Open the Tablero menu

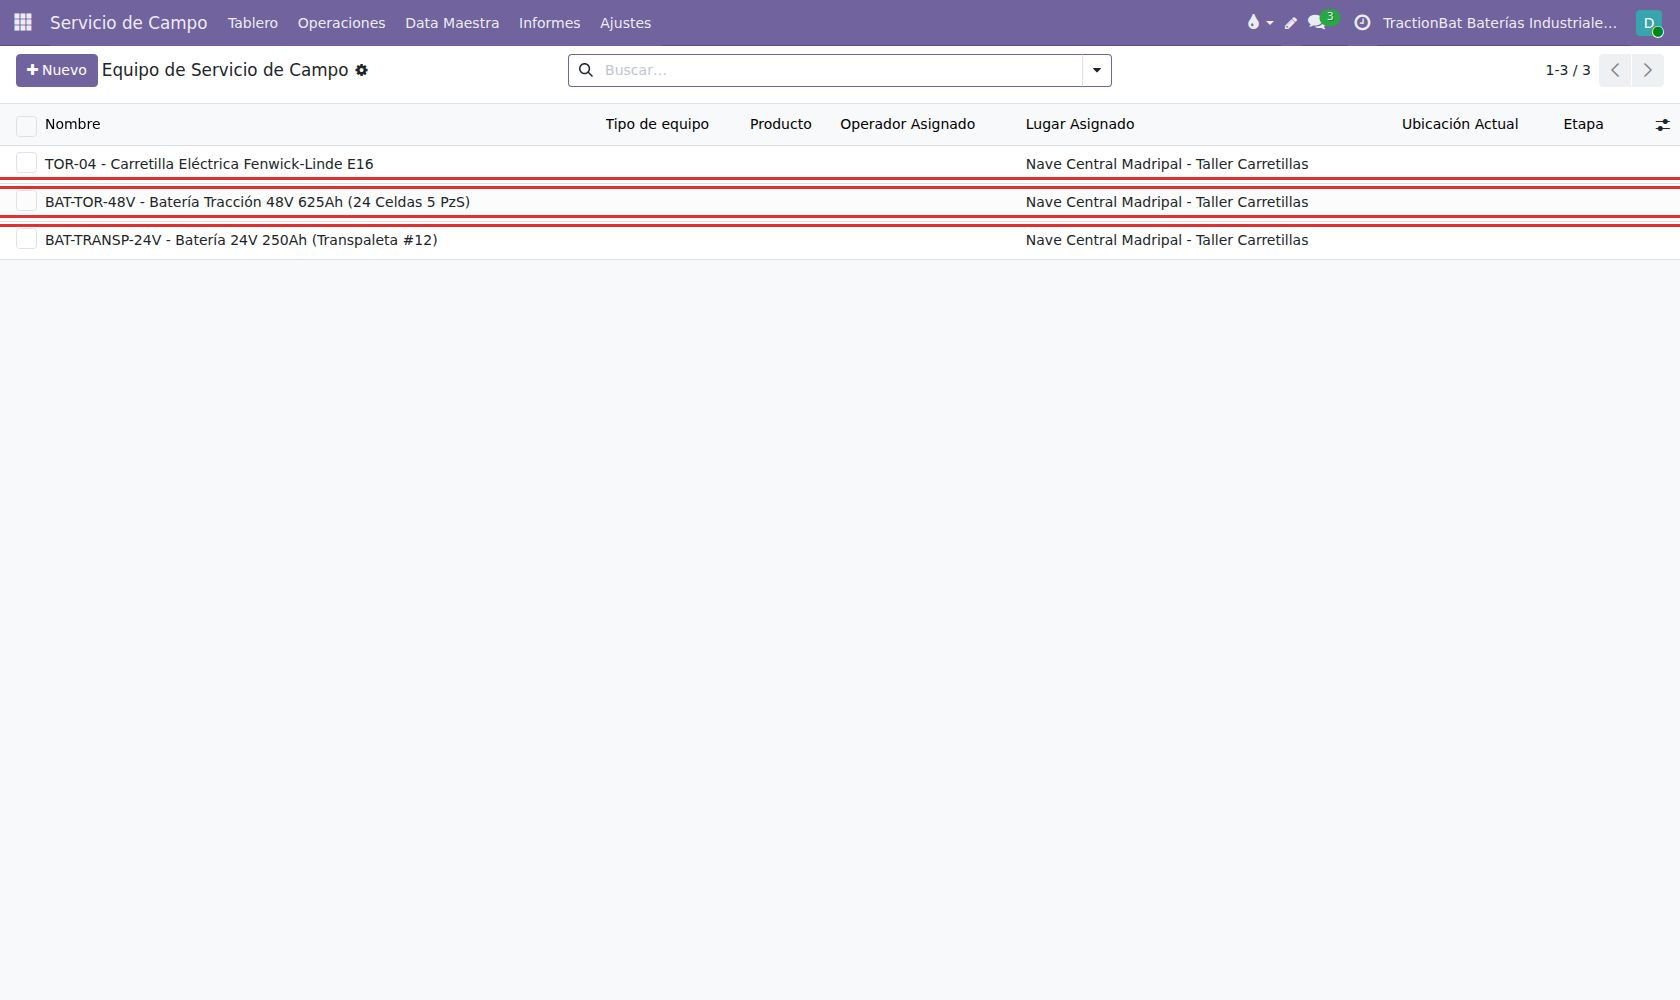click(x=253, y=22)
